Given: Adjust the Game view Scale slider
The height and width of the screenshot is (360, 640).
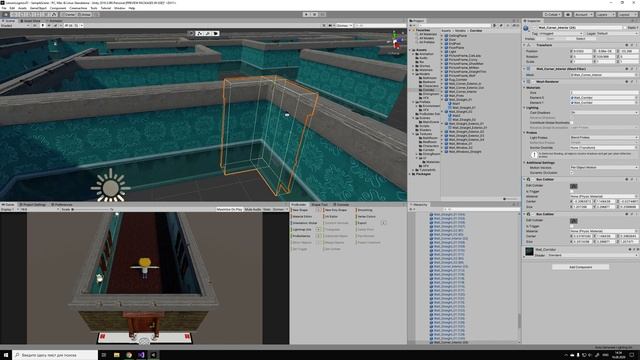Looking at the screenshot, I should (91, 209).
